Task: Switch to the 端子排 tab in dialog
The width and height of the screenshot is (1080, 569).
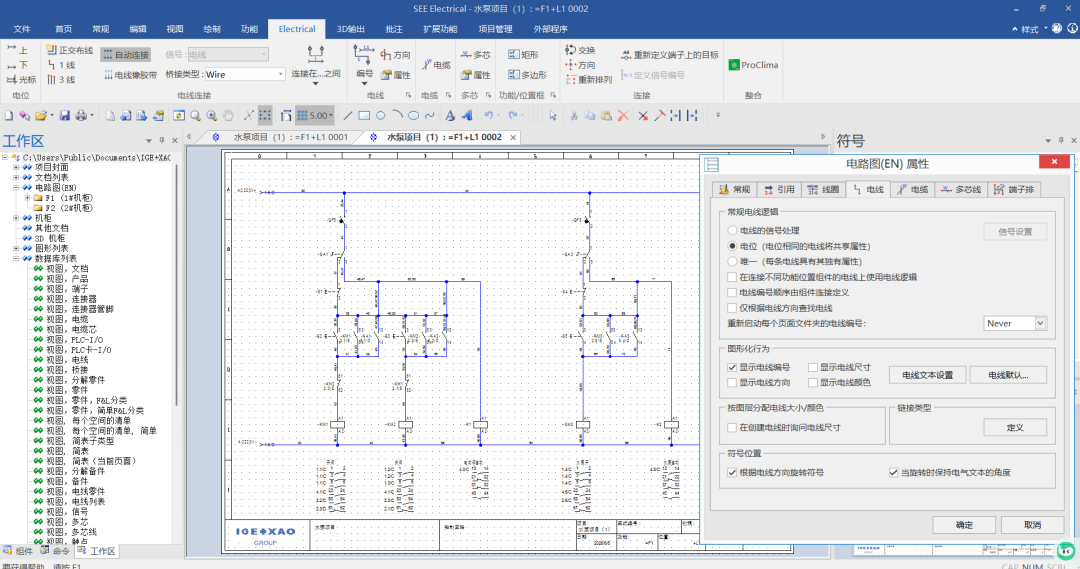Action: (x=1015, y=189)
